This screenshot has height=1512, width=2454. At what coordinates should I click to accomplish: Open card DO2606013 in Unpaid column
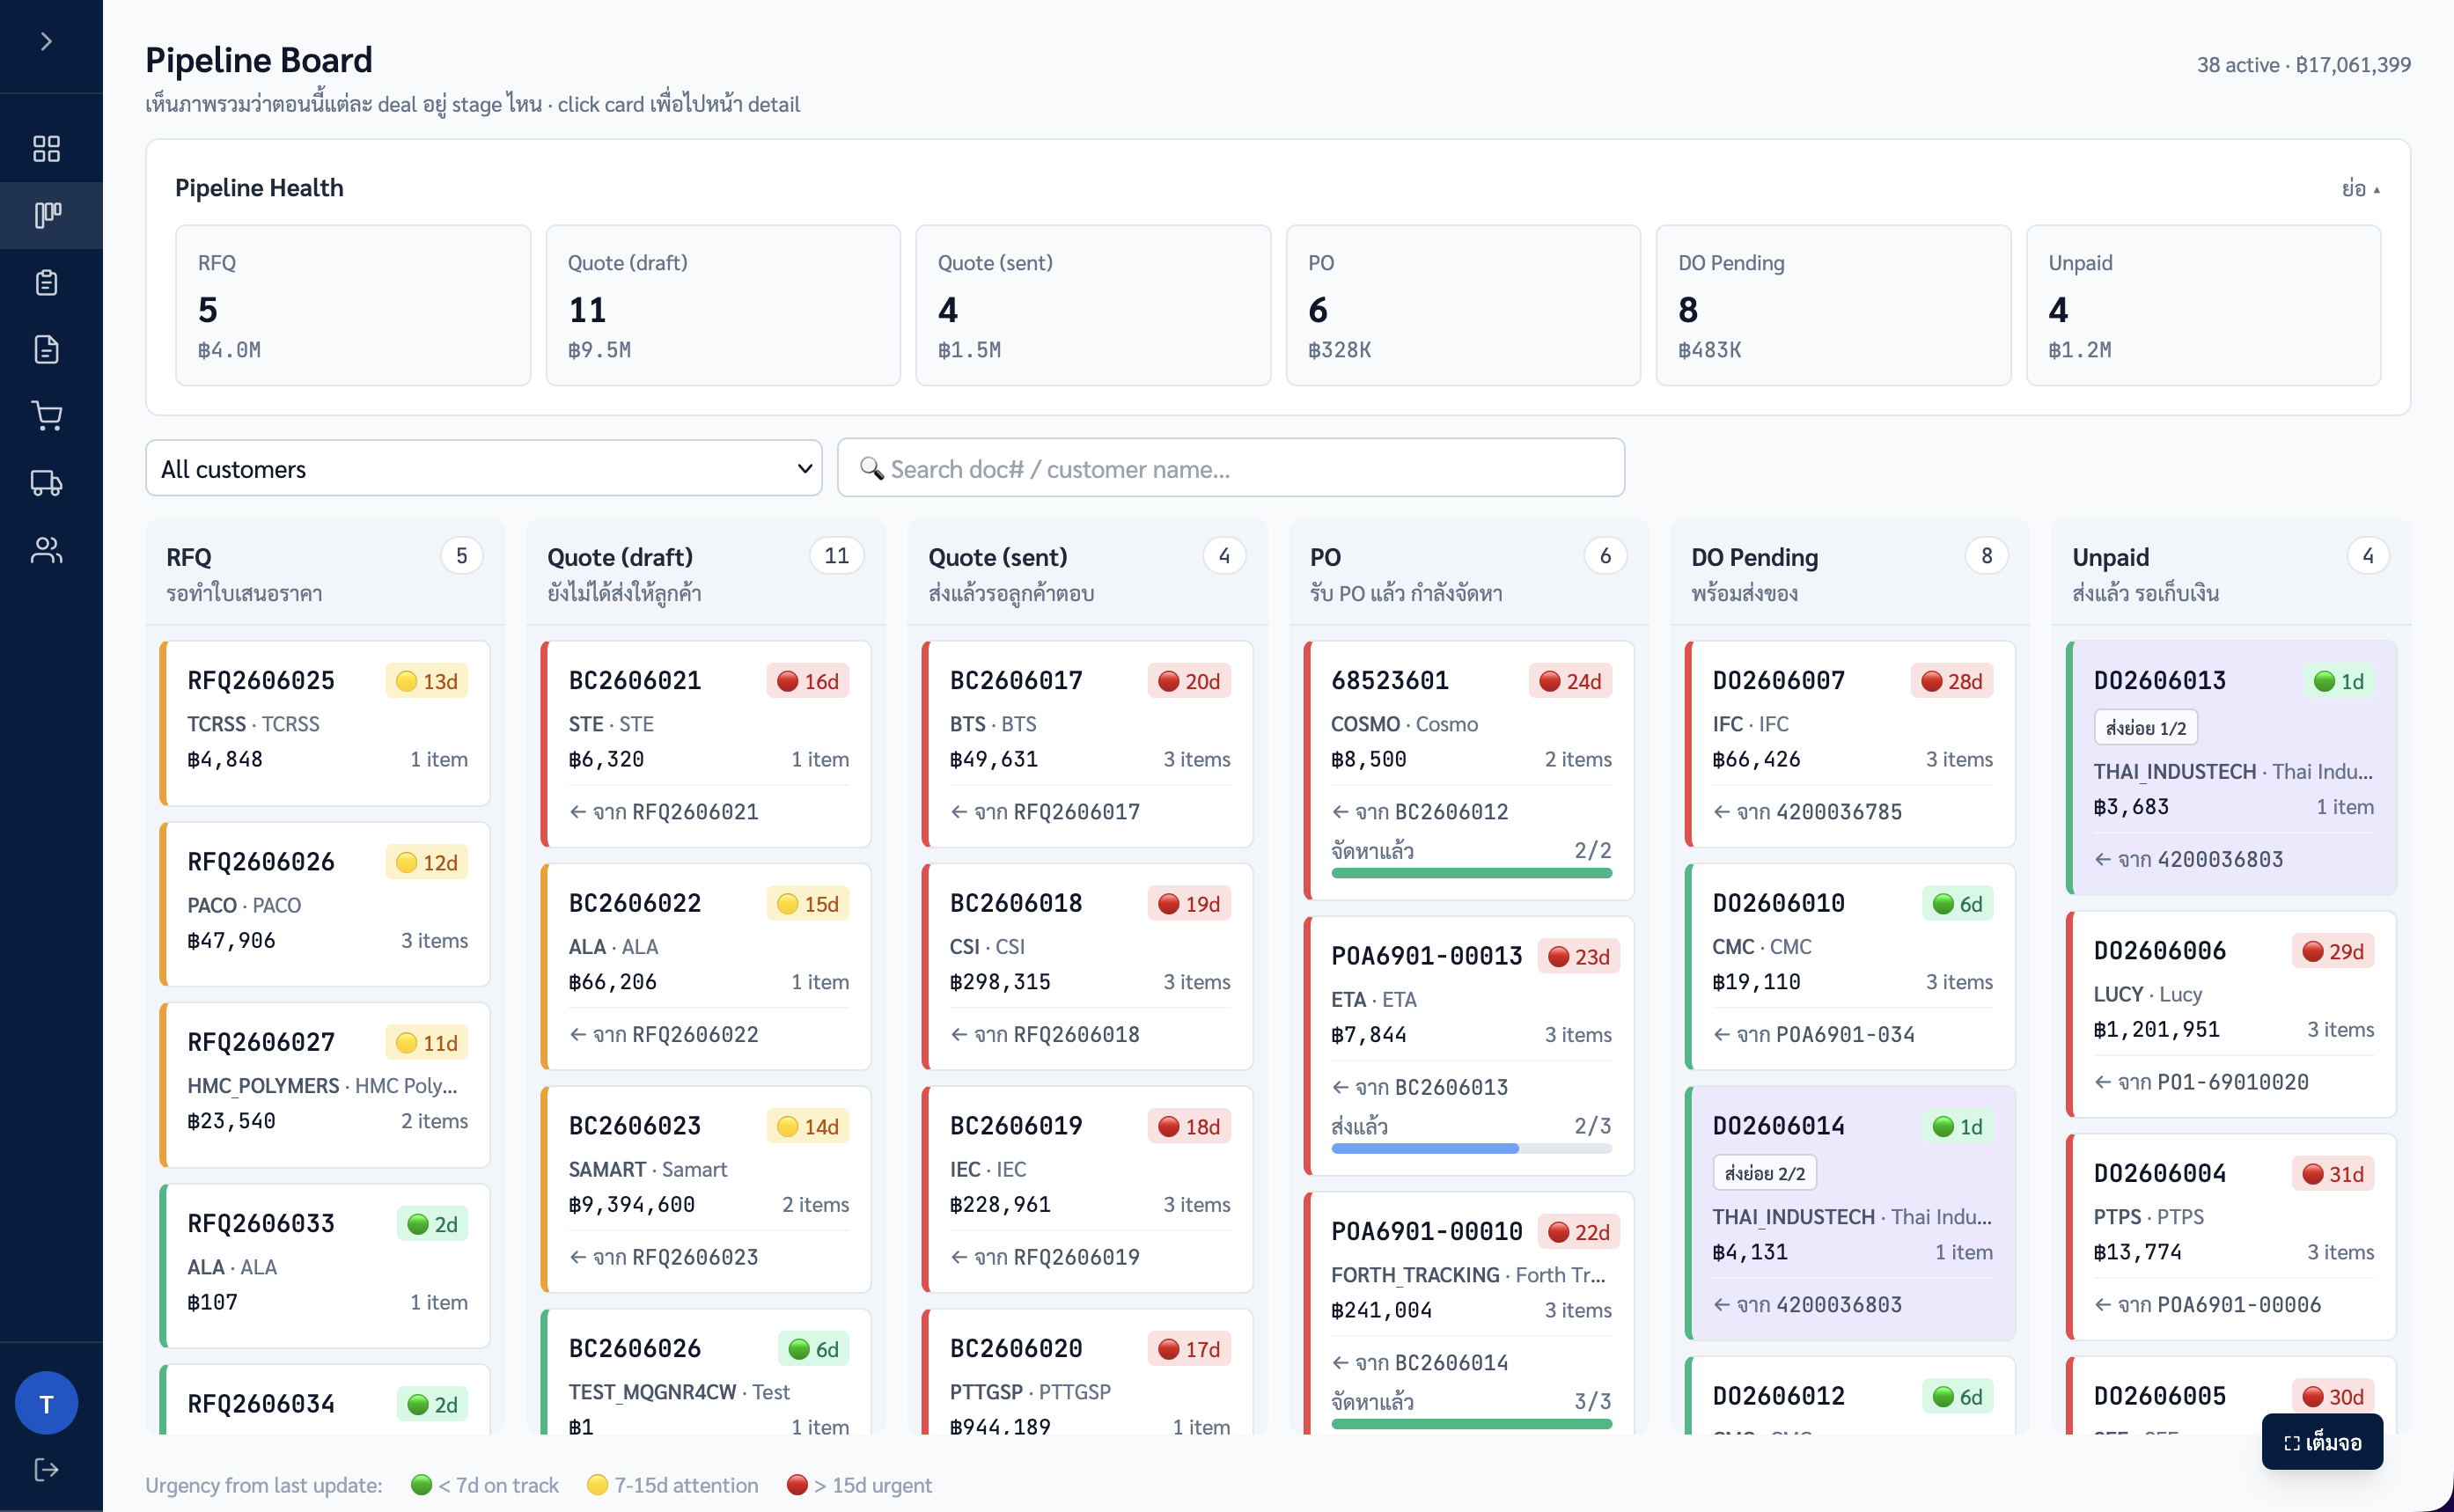point(2231,768)
